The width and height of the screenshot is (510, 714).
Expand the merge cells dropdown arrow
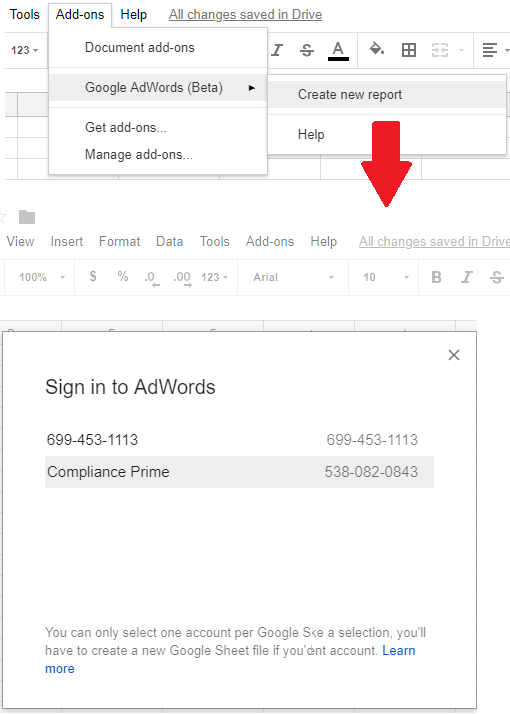coord(461,50)
